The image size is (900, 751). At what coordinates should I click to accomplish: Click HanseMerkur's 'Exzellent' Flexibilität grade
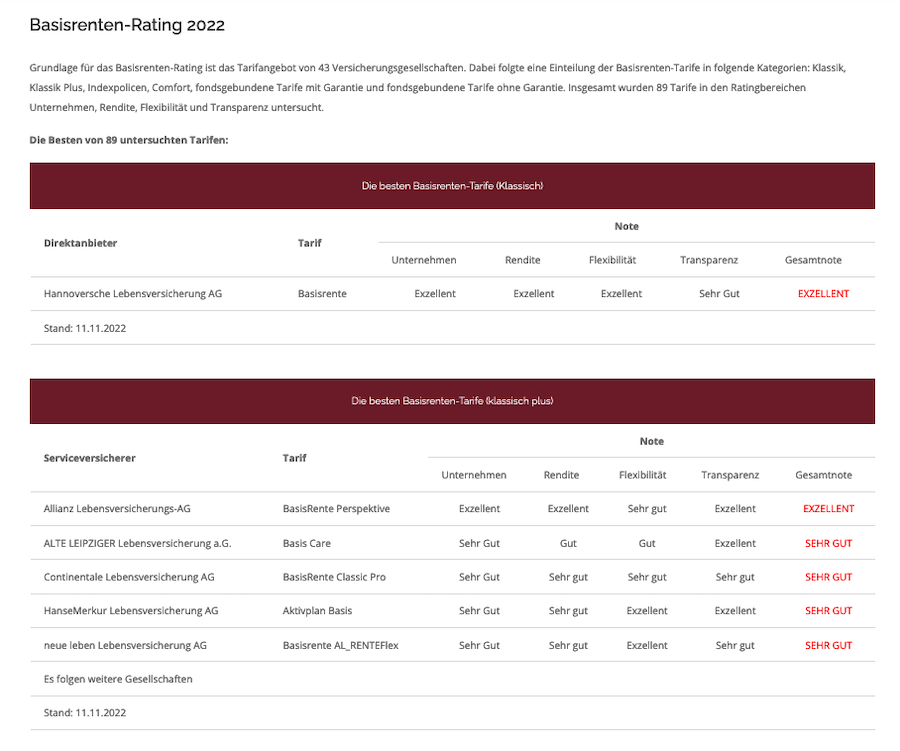647,611
